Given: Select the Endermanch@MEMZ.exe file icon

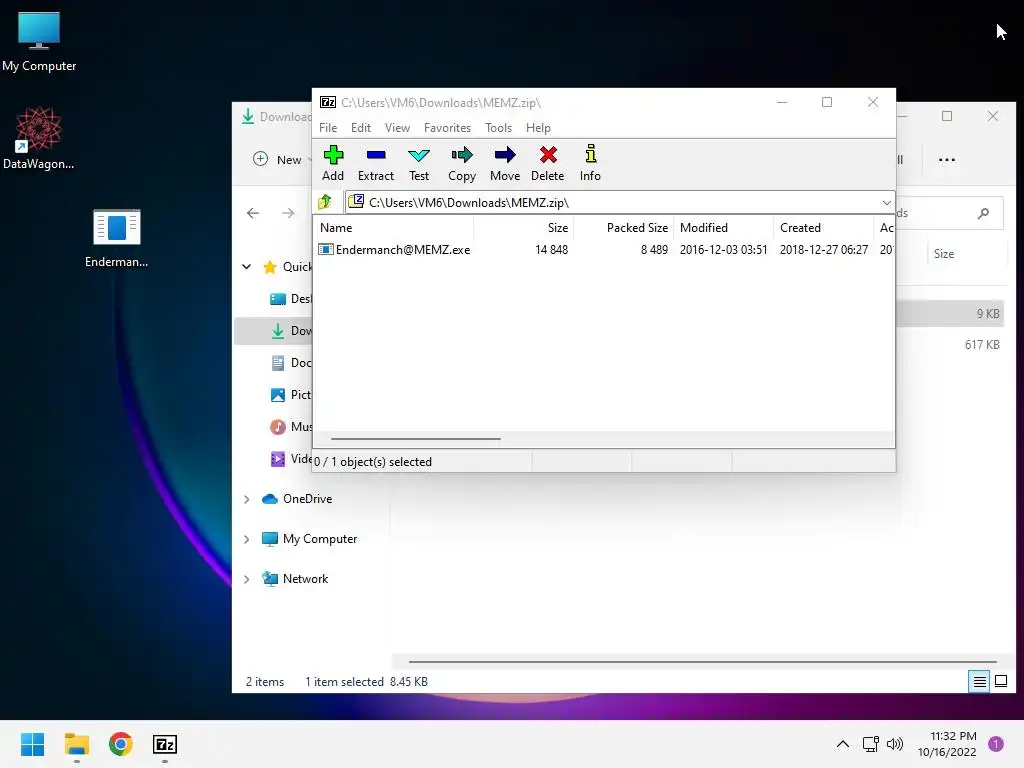Looking at the screenshot, I should [325, 249].
